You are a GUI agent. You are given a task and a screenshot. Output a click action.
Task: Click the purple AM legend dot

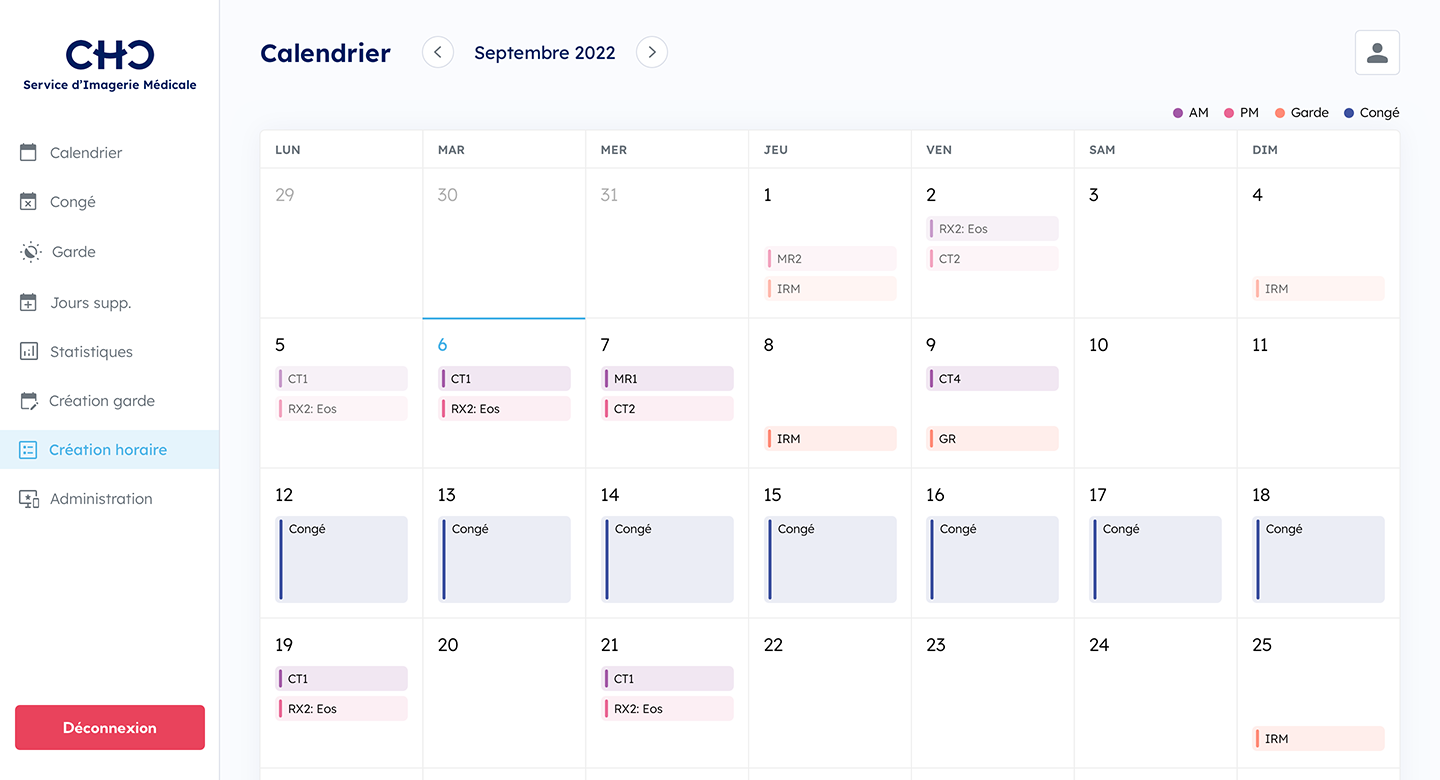click(1178, 113)
